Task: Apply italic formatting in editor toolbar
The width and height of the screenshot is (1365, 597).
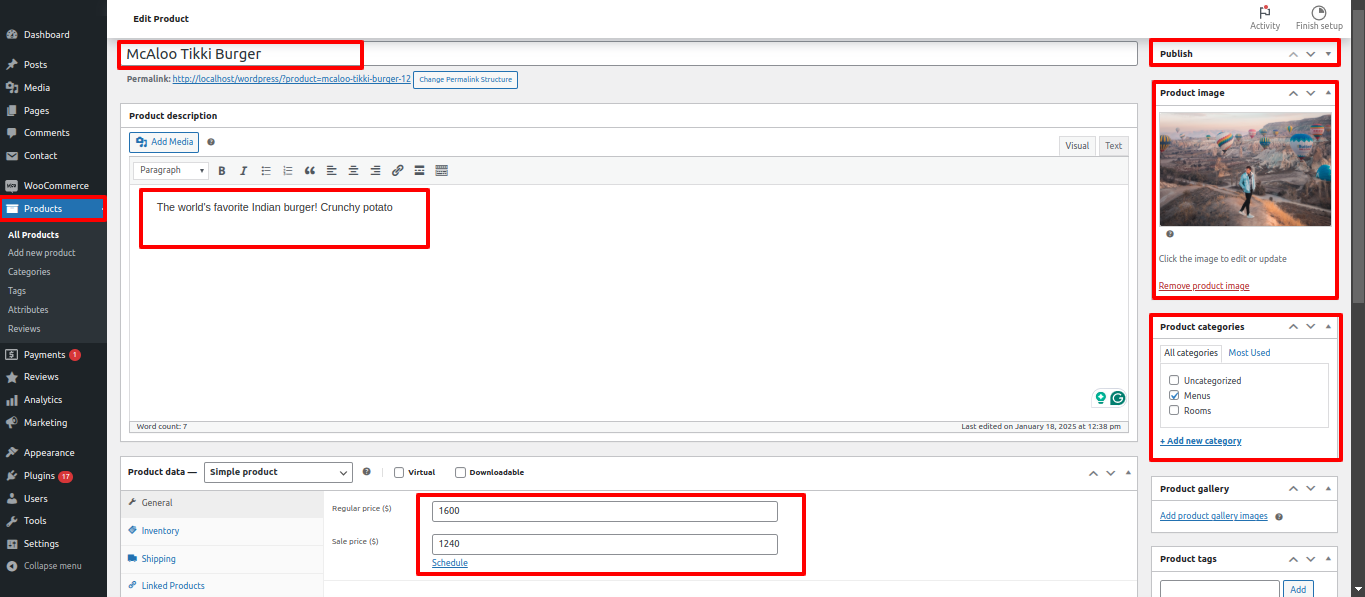Action: click(243, 171)
